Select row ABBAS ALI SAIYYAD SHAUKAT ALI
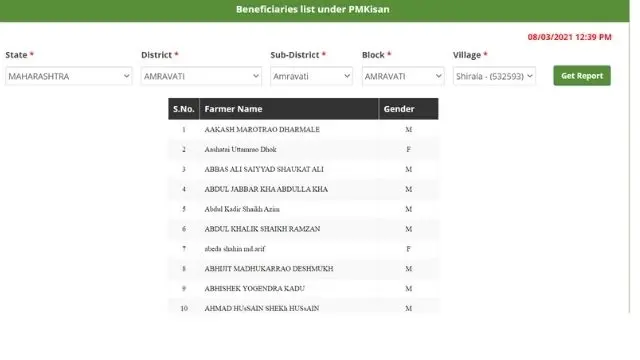 tap(304, 169)
